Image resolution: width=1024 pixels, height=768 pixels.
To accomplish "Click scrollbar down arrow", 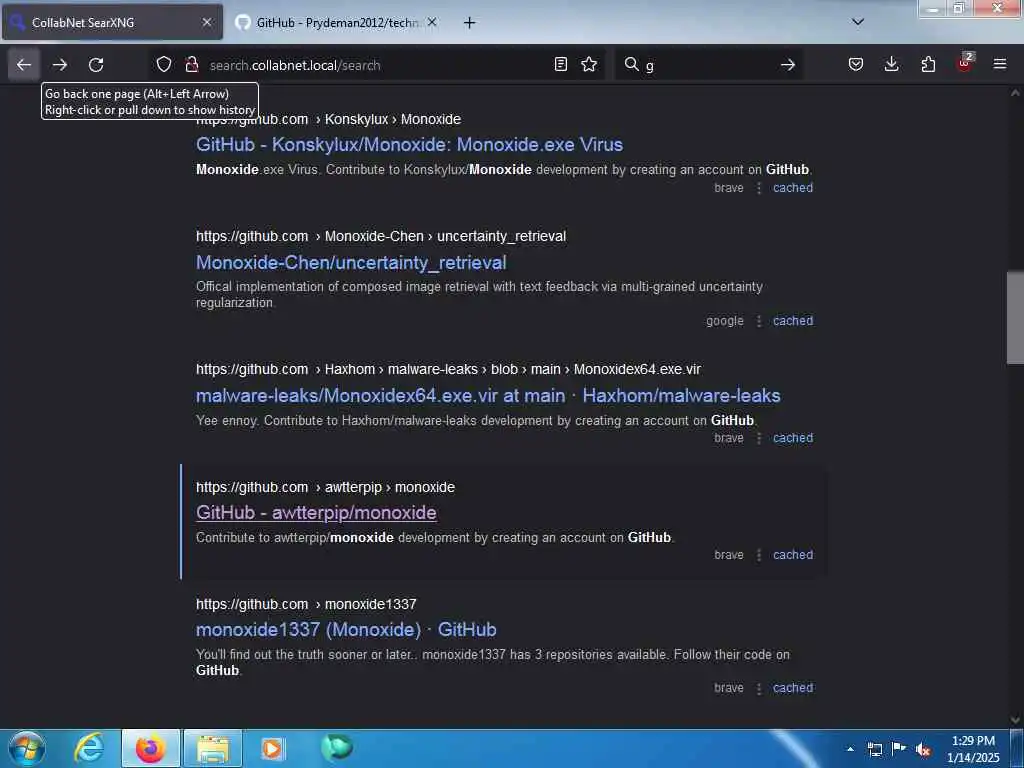I will [x=1015, y=720].
